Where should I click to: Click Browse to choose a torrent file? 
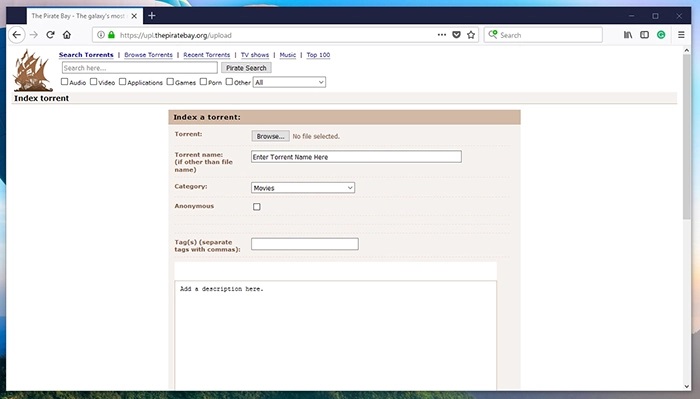(271, 136)
